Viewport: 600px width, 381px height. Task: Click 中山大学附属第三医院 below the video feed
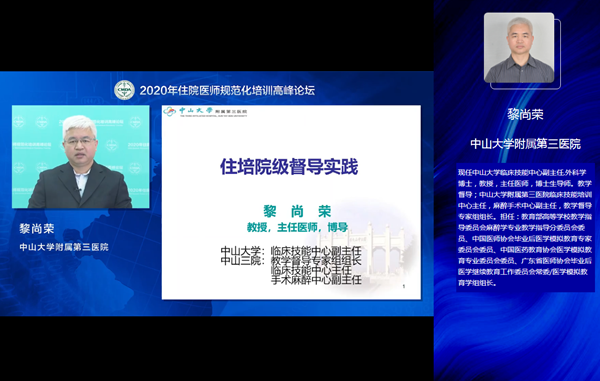coord(64,247)
